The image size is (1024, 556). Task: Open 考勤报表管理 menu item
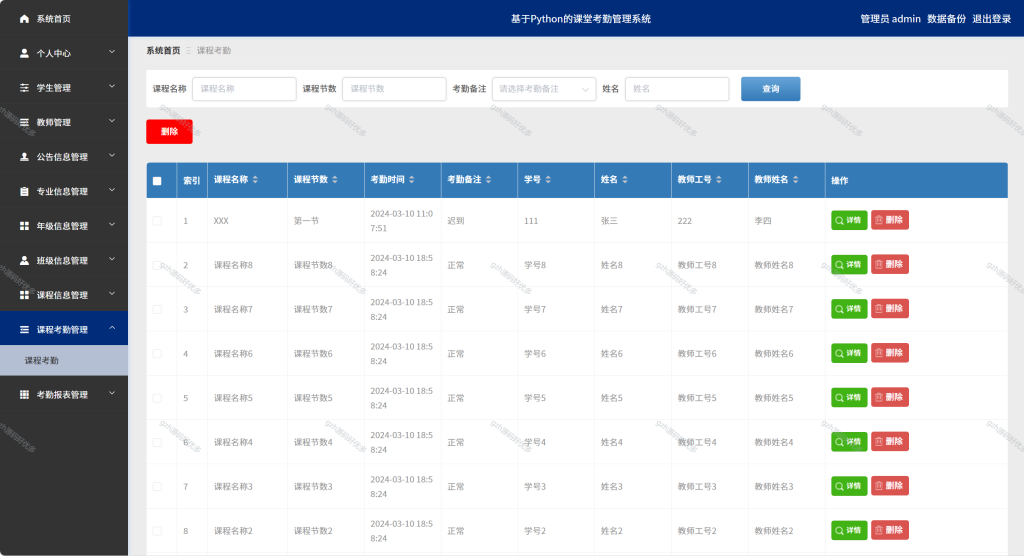64,395
